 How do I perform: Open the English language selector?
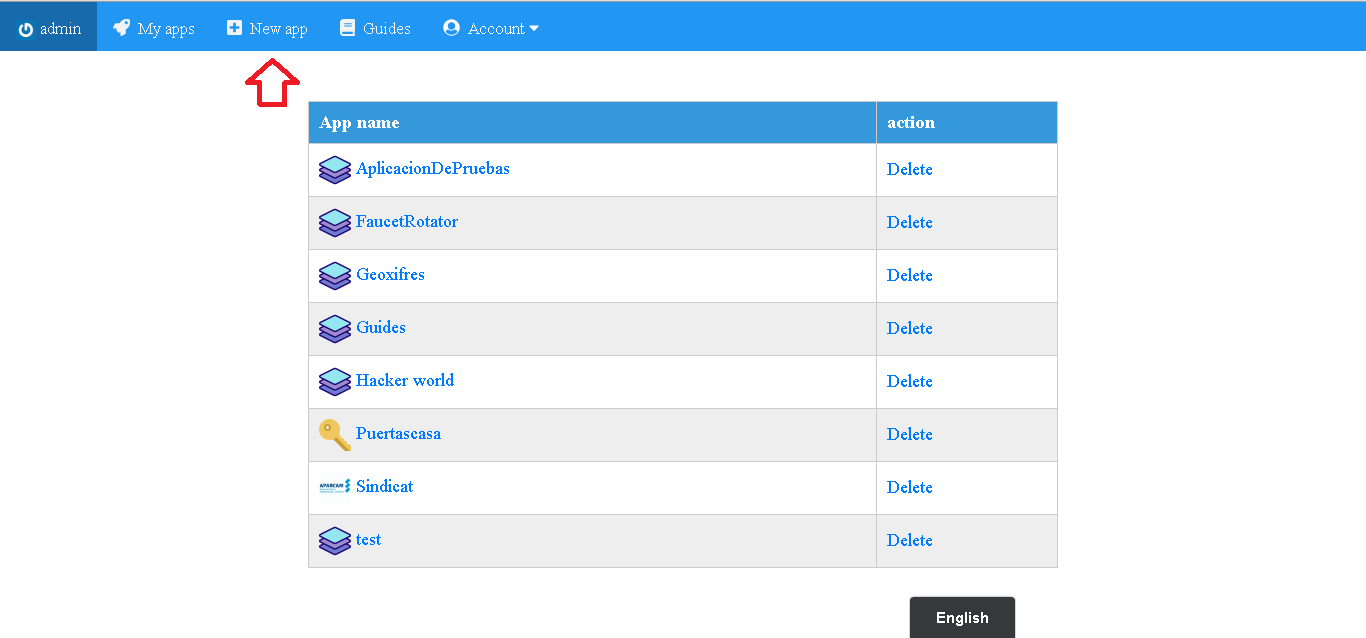click(962, 618)
